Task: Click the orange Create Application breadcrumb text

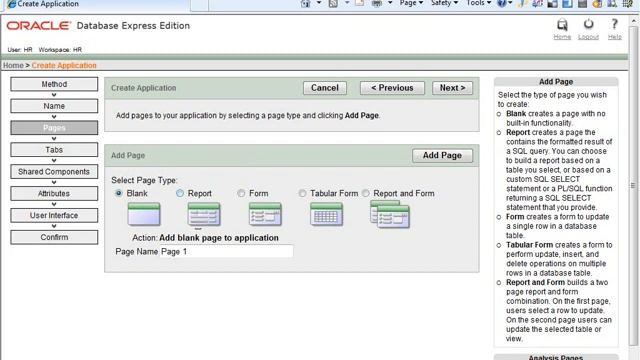Action: [x=64, y=65]
